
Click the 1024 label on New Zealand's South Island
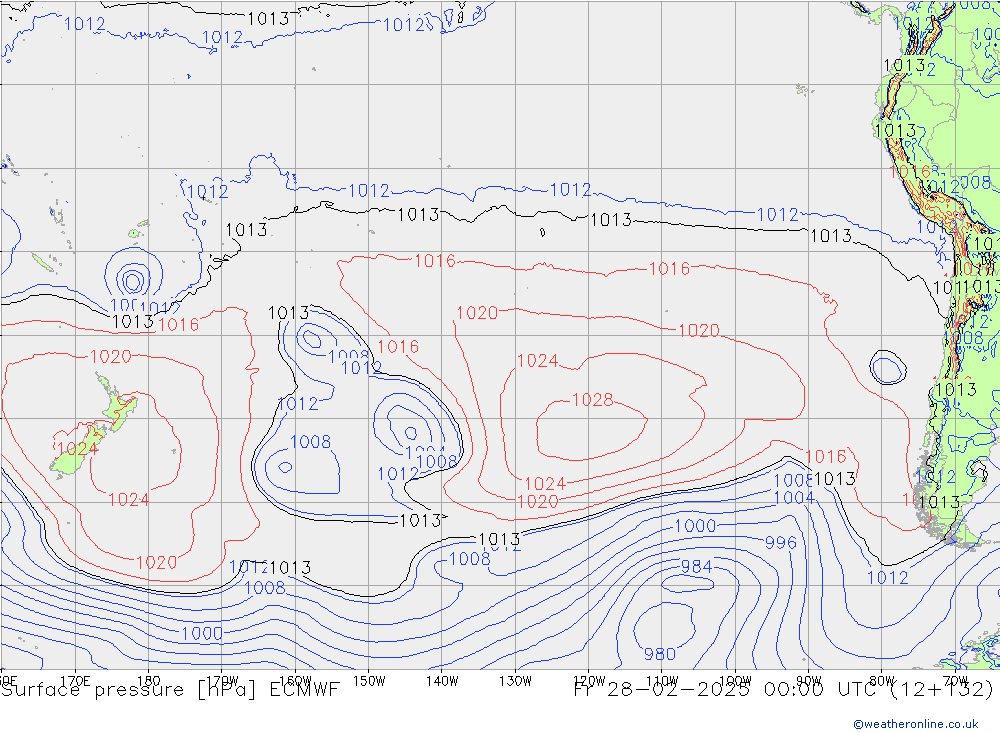[x=78, y=448]
